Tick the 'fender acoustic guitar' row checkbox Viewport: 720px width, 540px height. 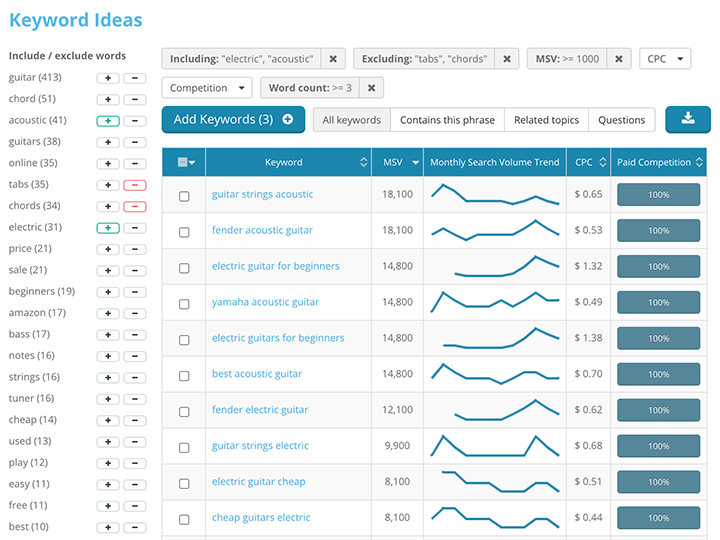[184, 231]
